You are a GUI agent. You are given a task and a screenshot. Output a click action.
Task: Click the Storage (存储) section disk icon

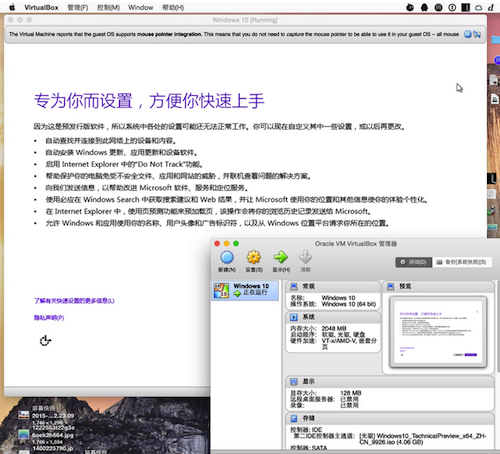(294, 418)
